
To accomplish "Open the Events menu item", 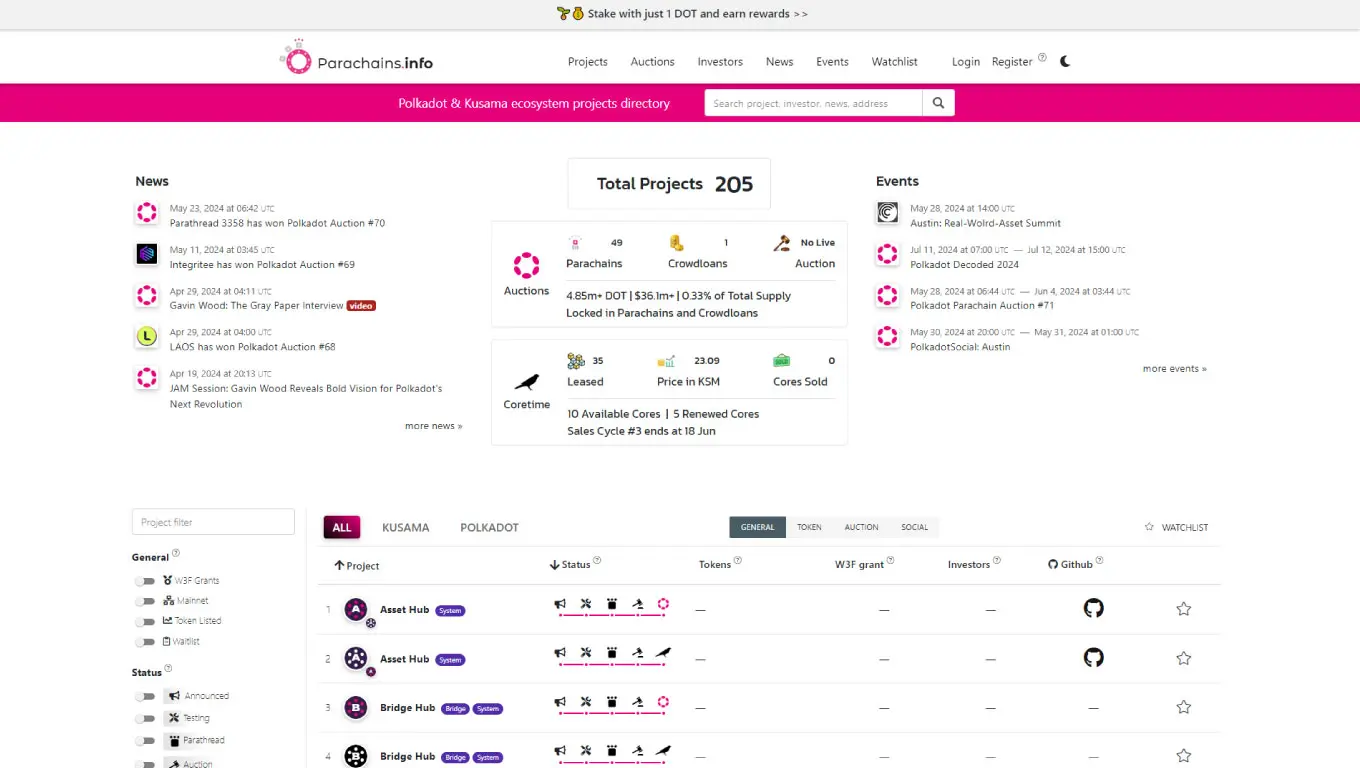I will click(832, 62).
